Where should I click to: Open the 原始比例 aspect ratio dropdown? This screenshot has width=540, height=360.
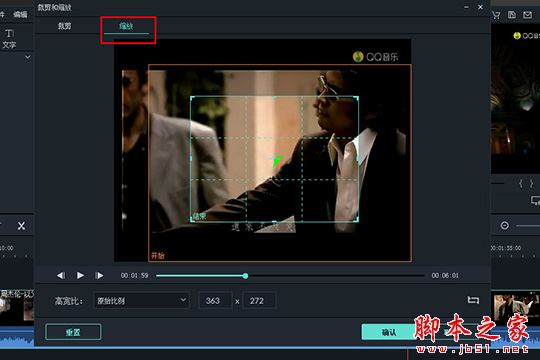click(x=142, y=300)
